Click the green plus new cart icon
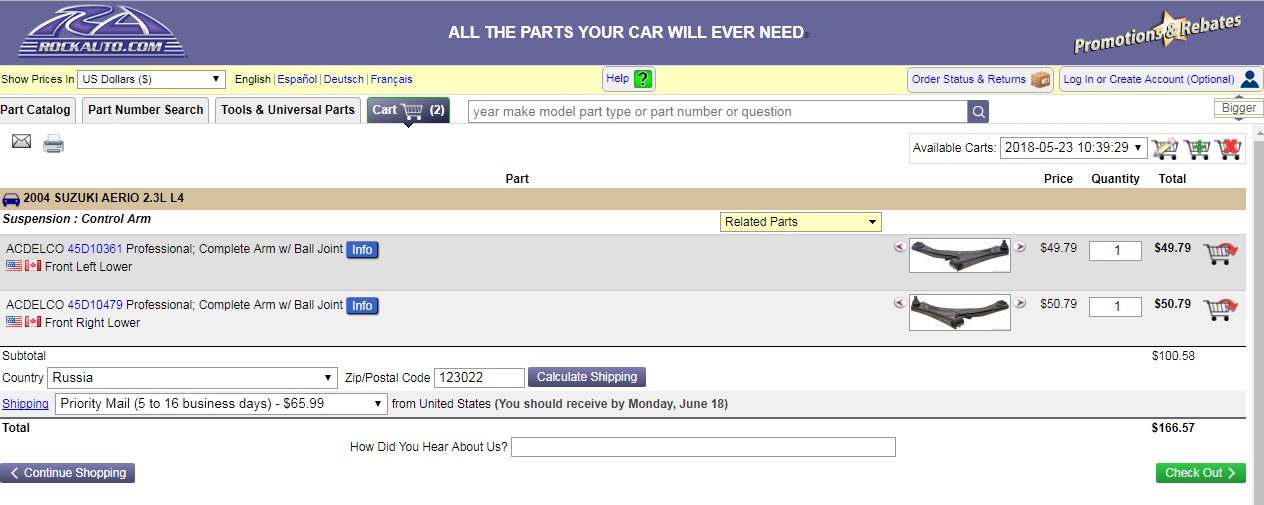Image resolution: width=1264 pixels, height=505 pixels. [x=1197, y=149]
